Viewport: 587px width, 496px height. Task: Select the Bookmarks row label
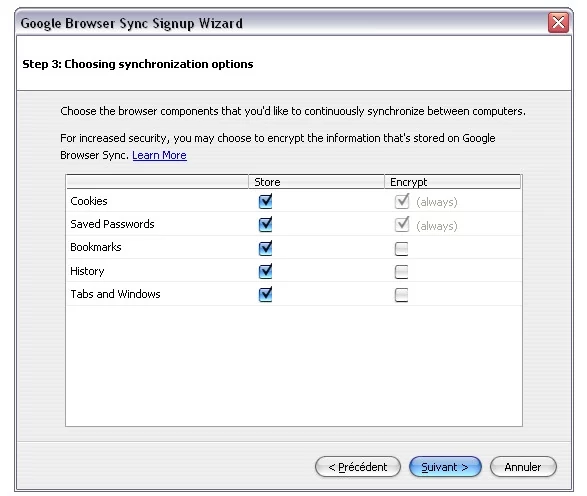tap(96, 247)
